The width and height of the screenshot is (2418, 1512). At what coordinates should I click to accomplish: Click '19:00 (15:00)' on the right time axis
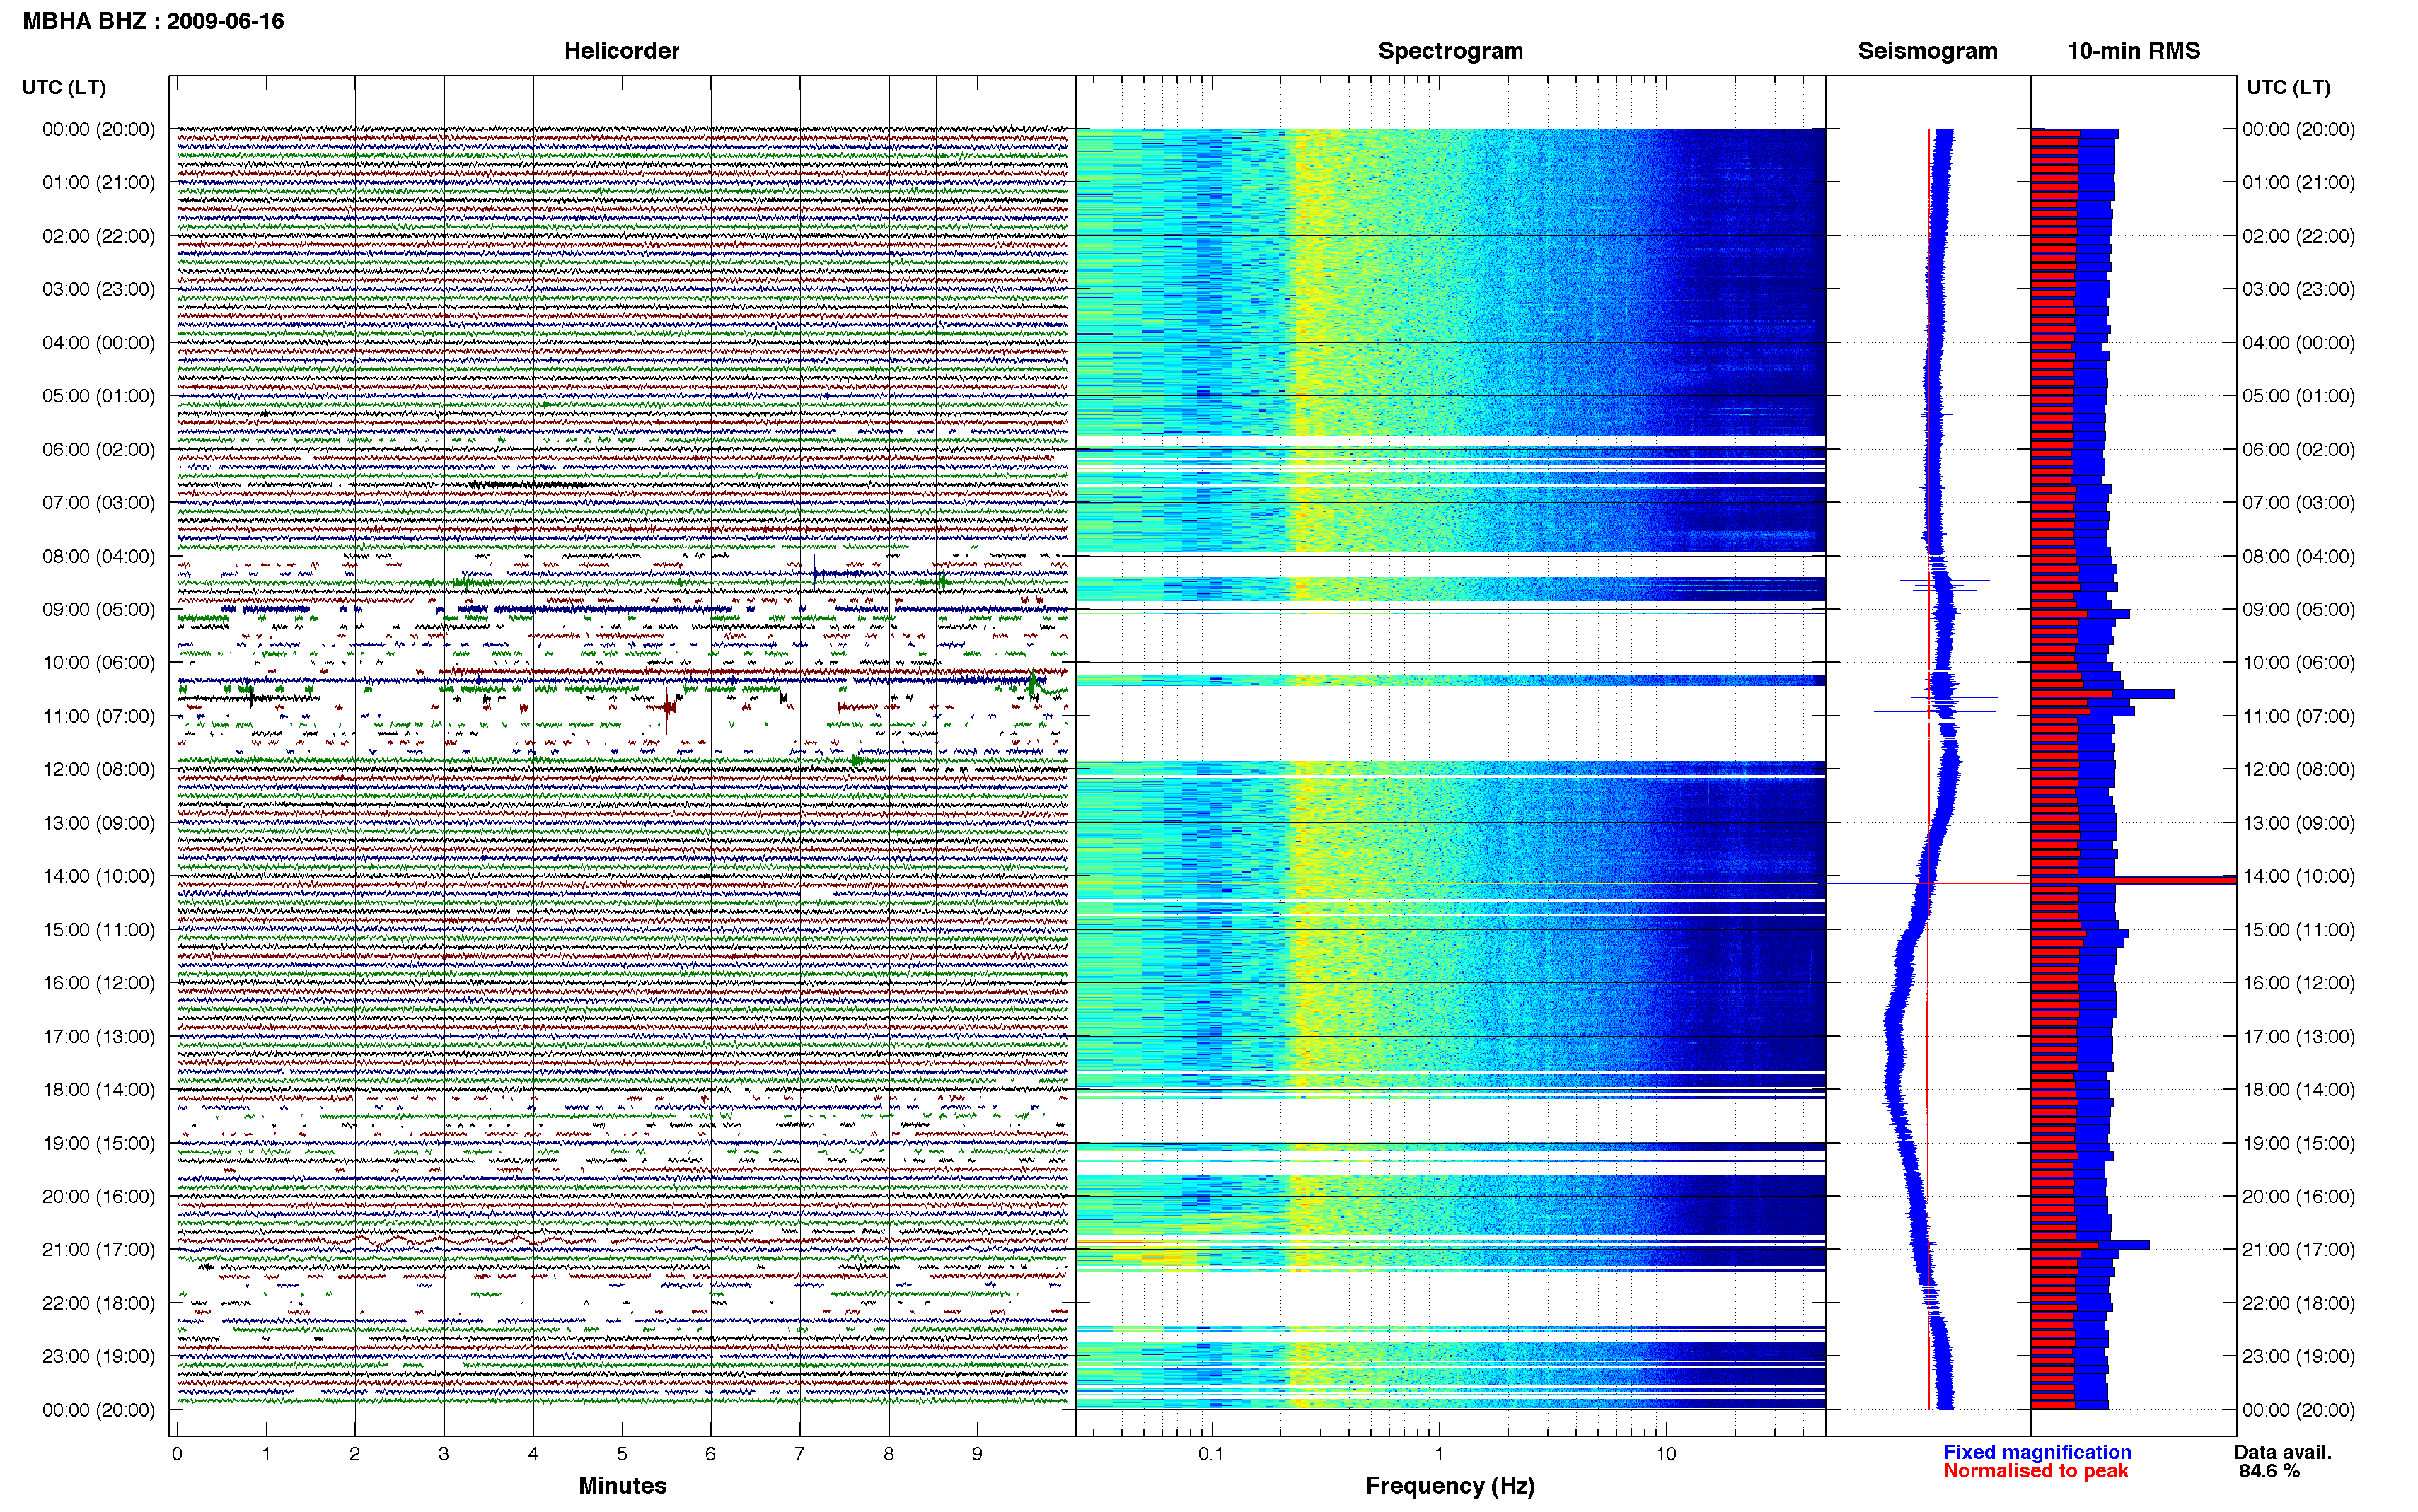click(x=2298, y=1143)
